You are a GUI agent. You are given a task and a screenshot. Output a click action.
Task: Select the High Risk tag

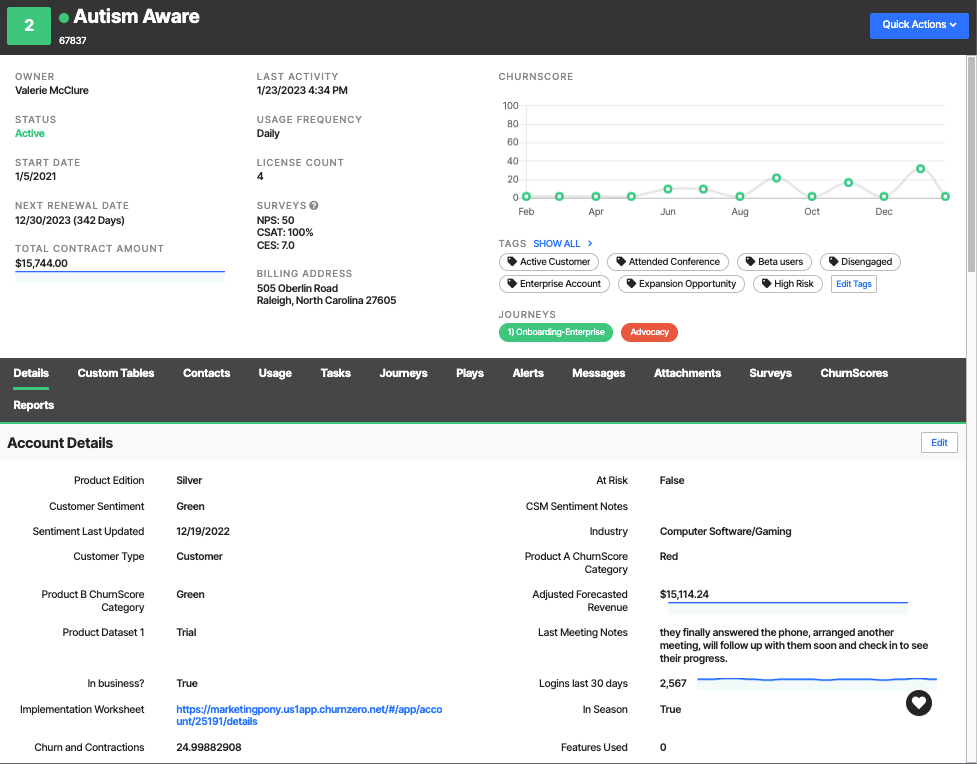pyautogui.click(x=788, y=284)
